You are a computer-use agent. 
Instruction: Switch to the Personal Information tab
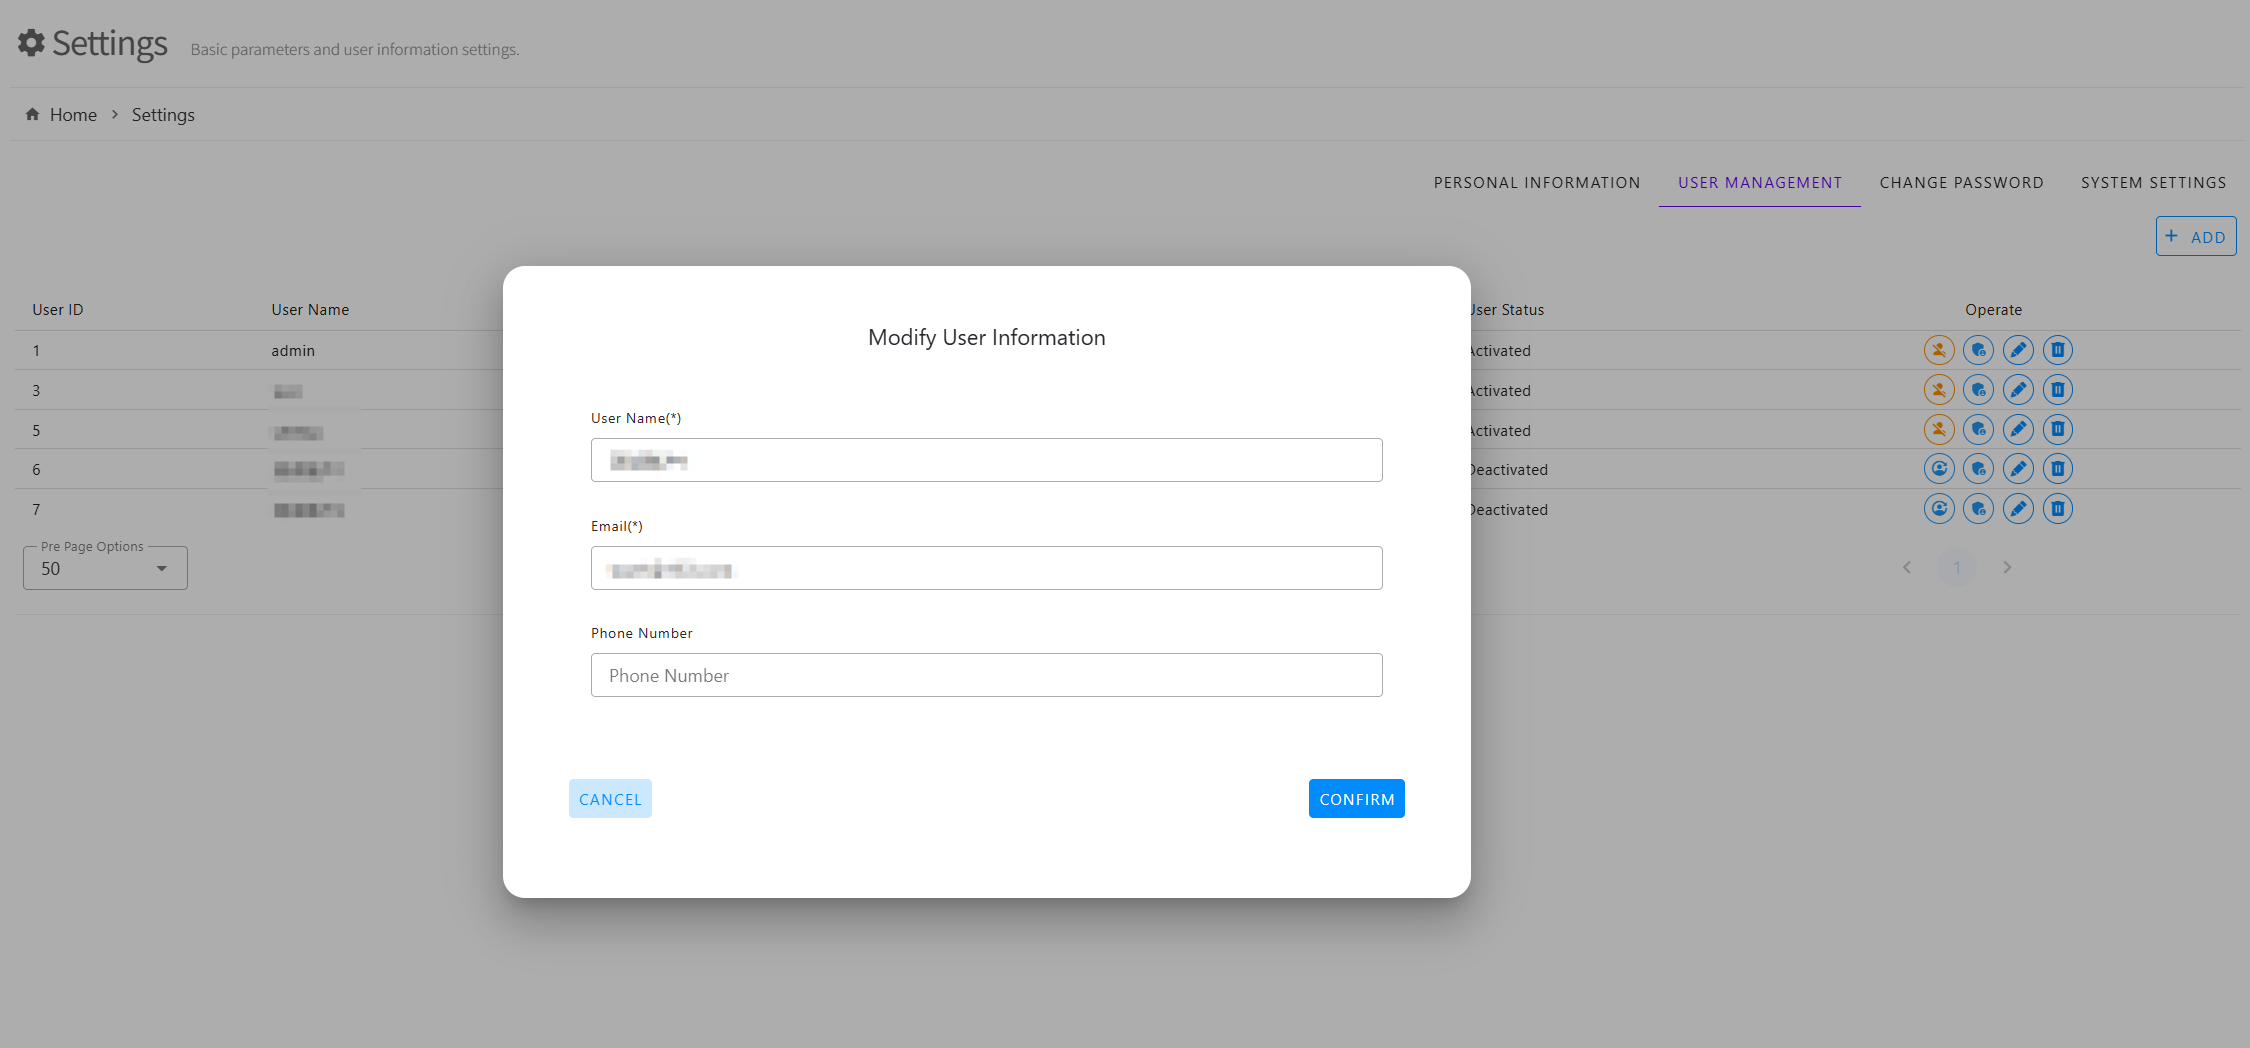tap(1536, 183)
